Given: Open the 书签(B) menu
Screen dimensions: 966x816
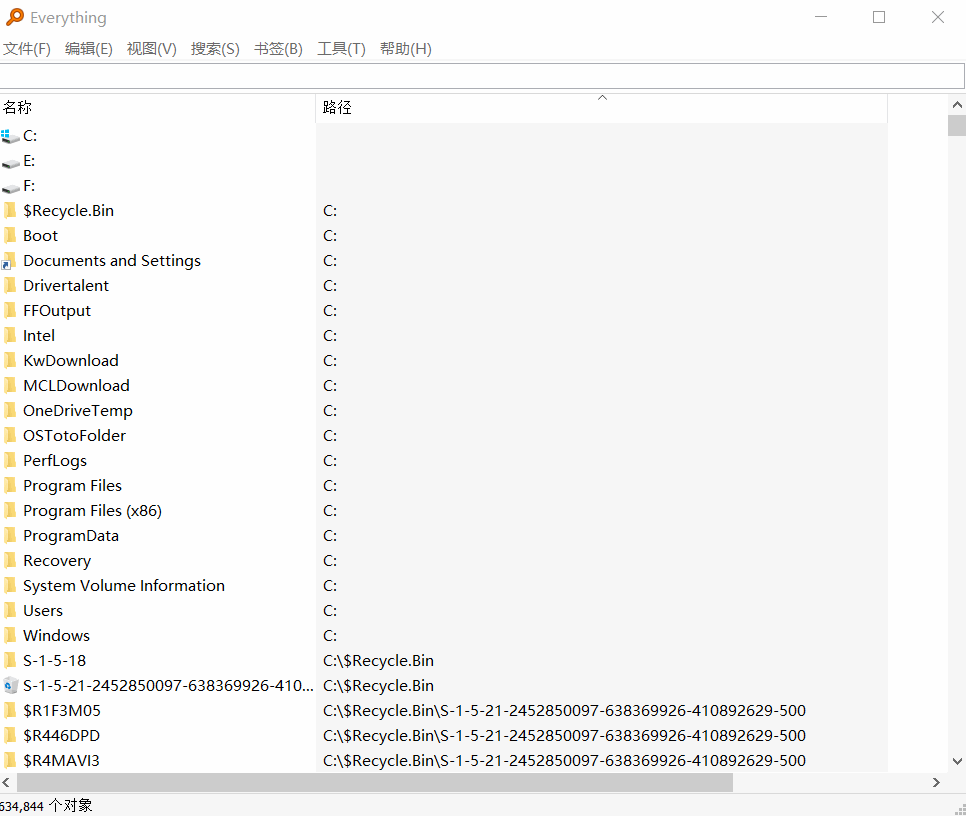Looking at the screenshot, I should 278,49.
